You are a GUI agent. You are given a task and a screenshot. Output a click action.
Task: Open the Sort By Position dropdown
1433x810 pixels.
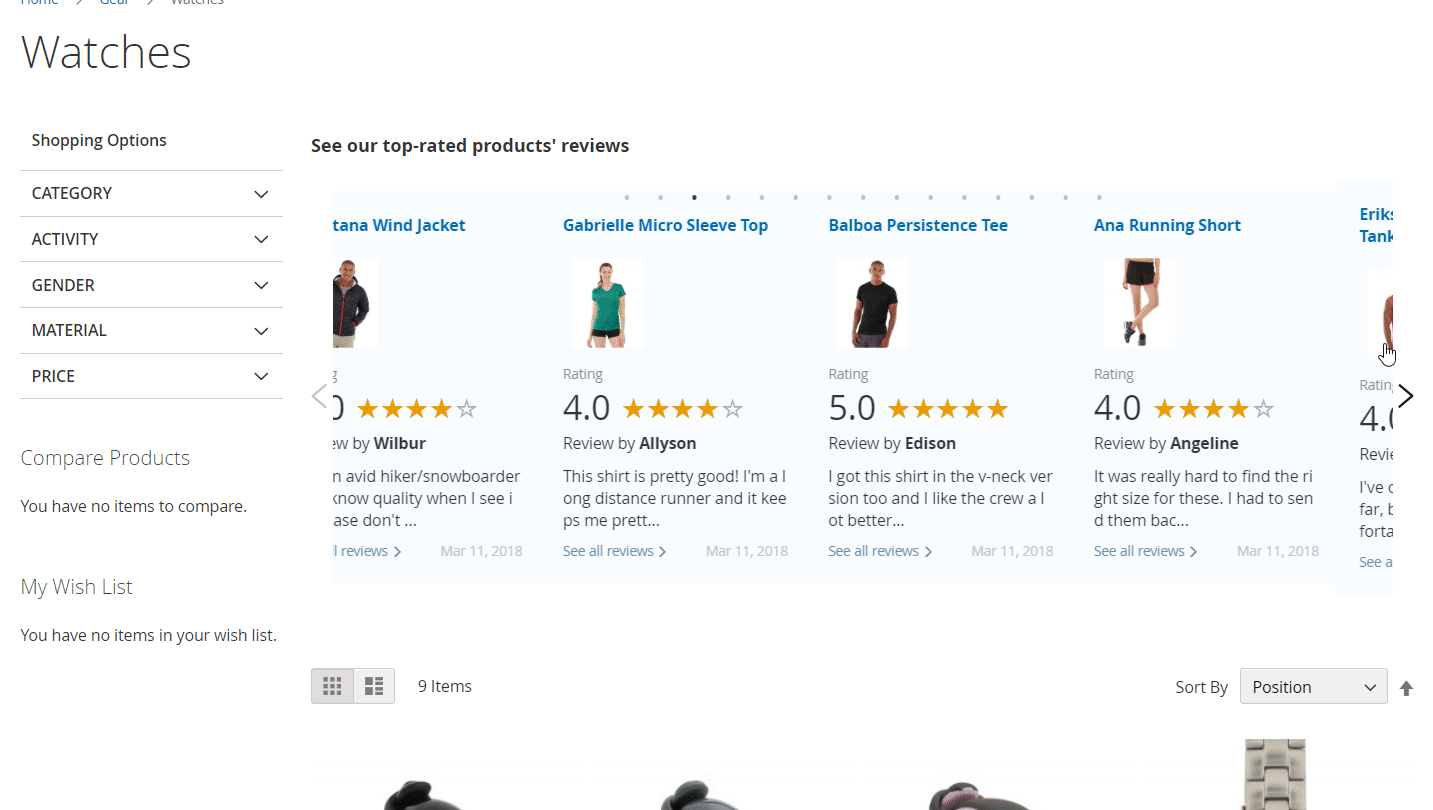1313,687
